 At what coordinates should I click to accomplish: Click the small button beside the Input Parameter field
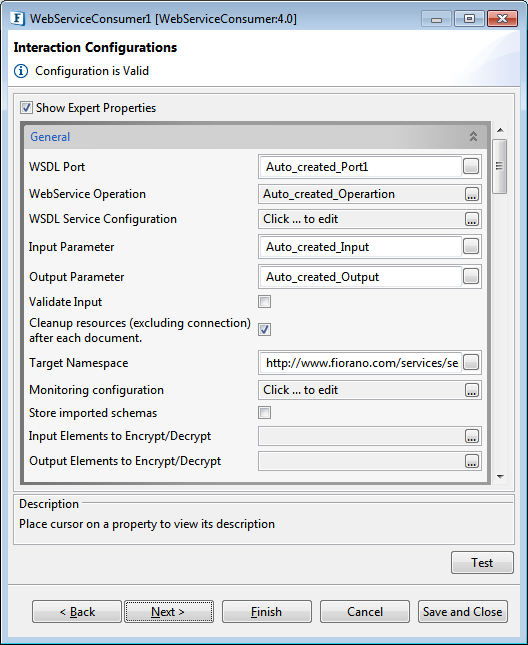(x=471, y=246)
